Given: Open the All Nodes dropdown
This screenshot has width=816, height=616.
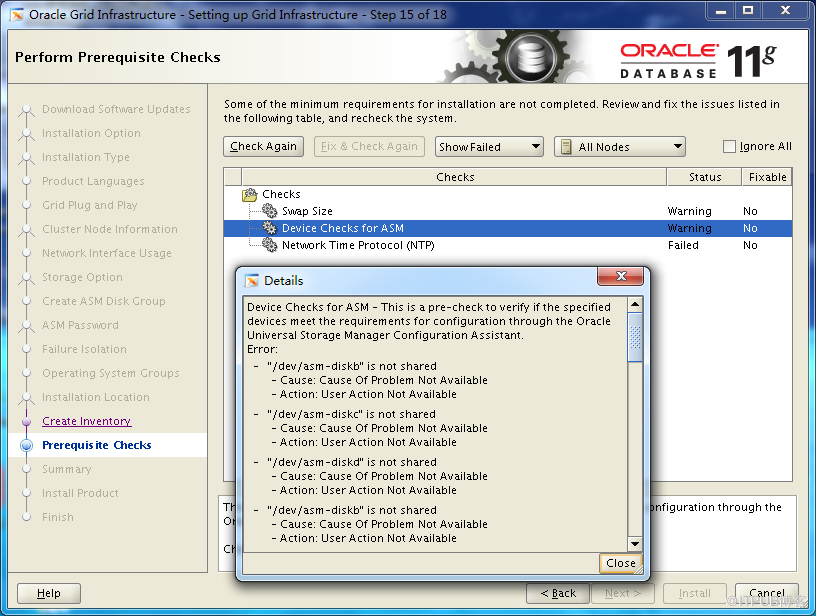Looking at the screenshot, I should 620,147.
